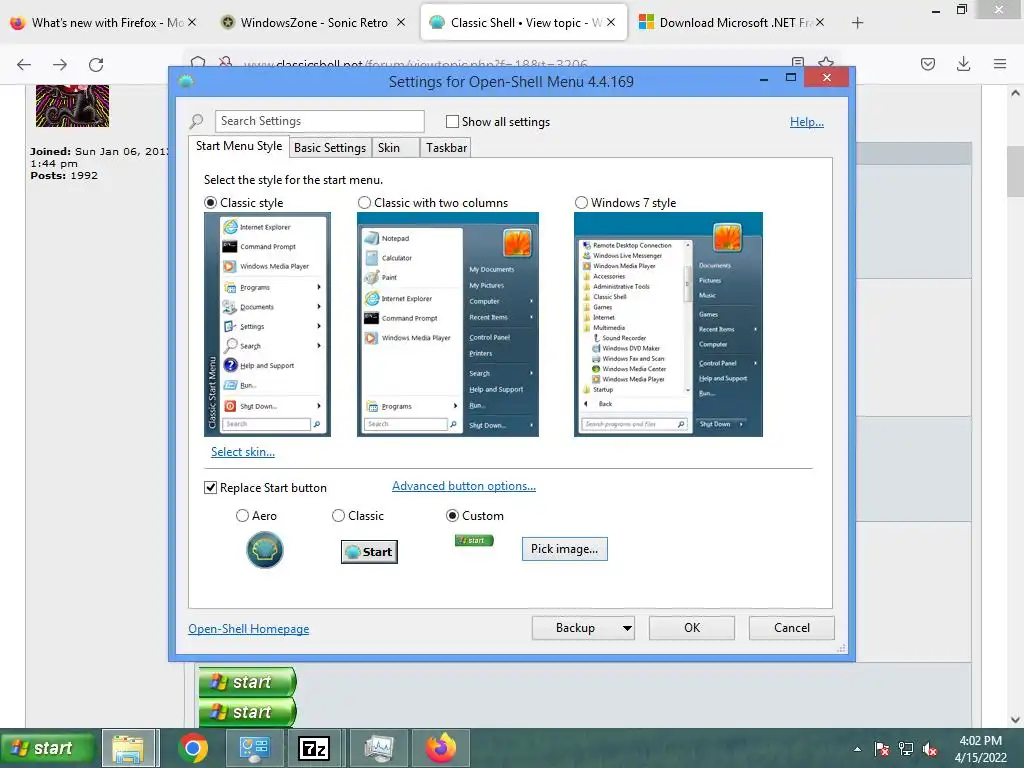The image size is (1024, 768).
Task: Open the performance monitor taskbar icon
Action: (x=379, y=748)
